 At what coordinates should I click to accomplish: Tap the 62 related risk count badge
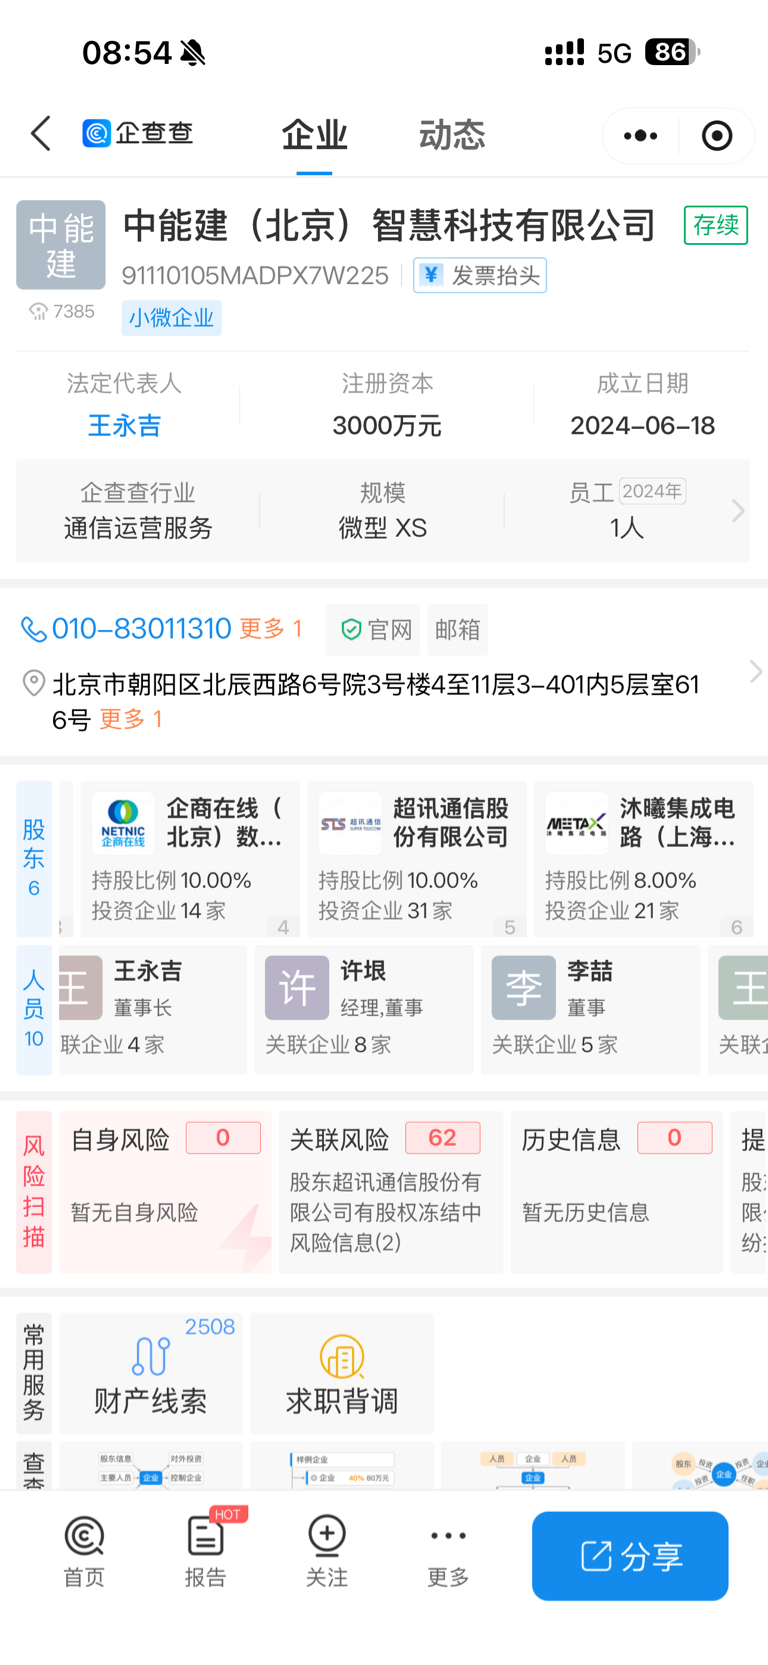point(443,1138)
